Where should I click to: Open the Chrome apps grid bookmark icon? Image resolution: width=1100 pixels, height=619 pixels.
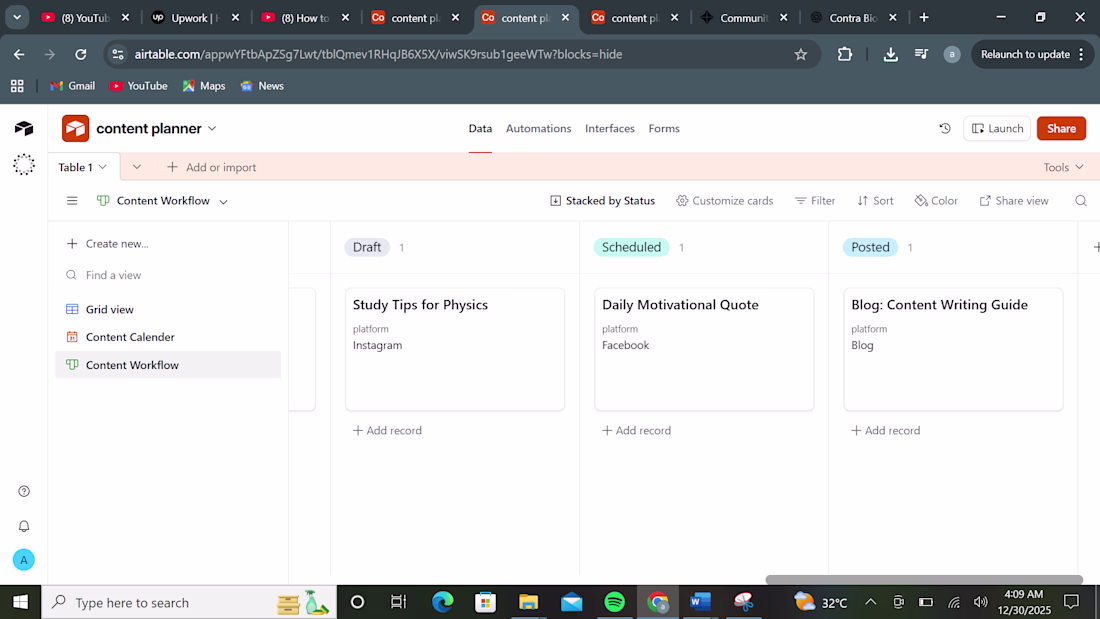point(17,86)
